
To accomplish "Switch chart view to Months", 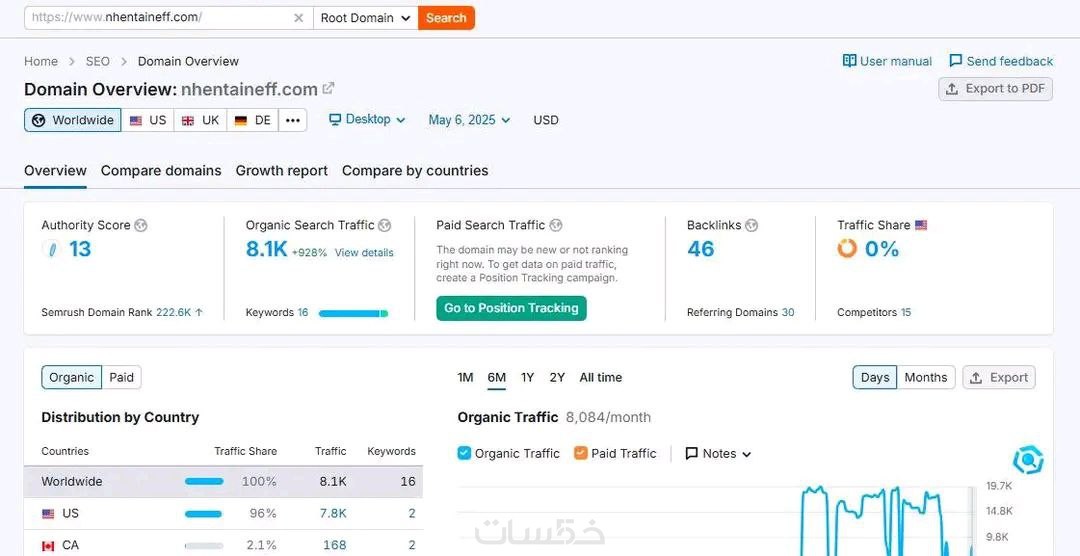I will [925, 377].
